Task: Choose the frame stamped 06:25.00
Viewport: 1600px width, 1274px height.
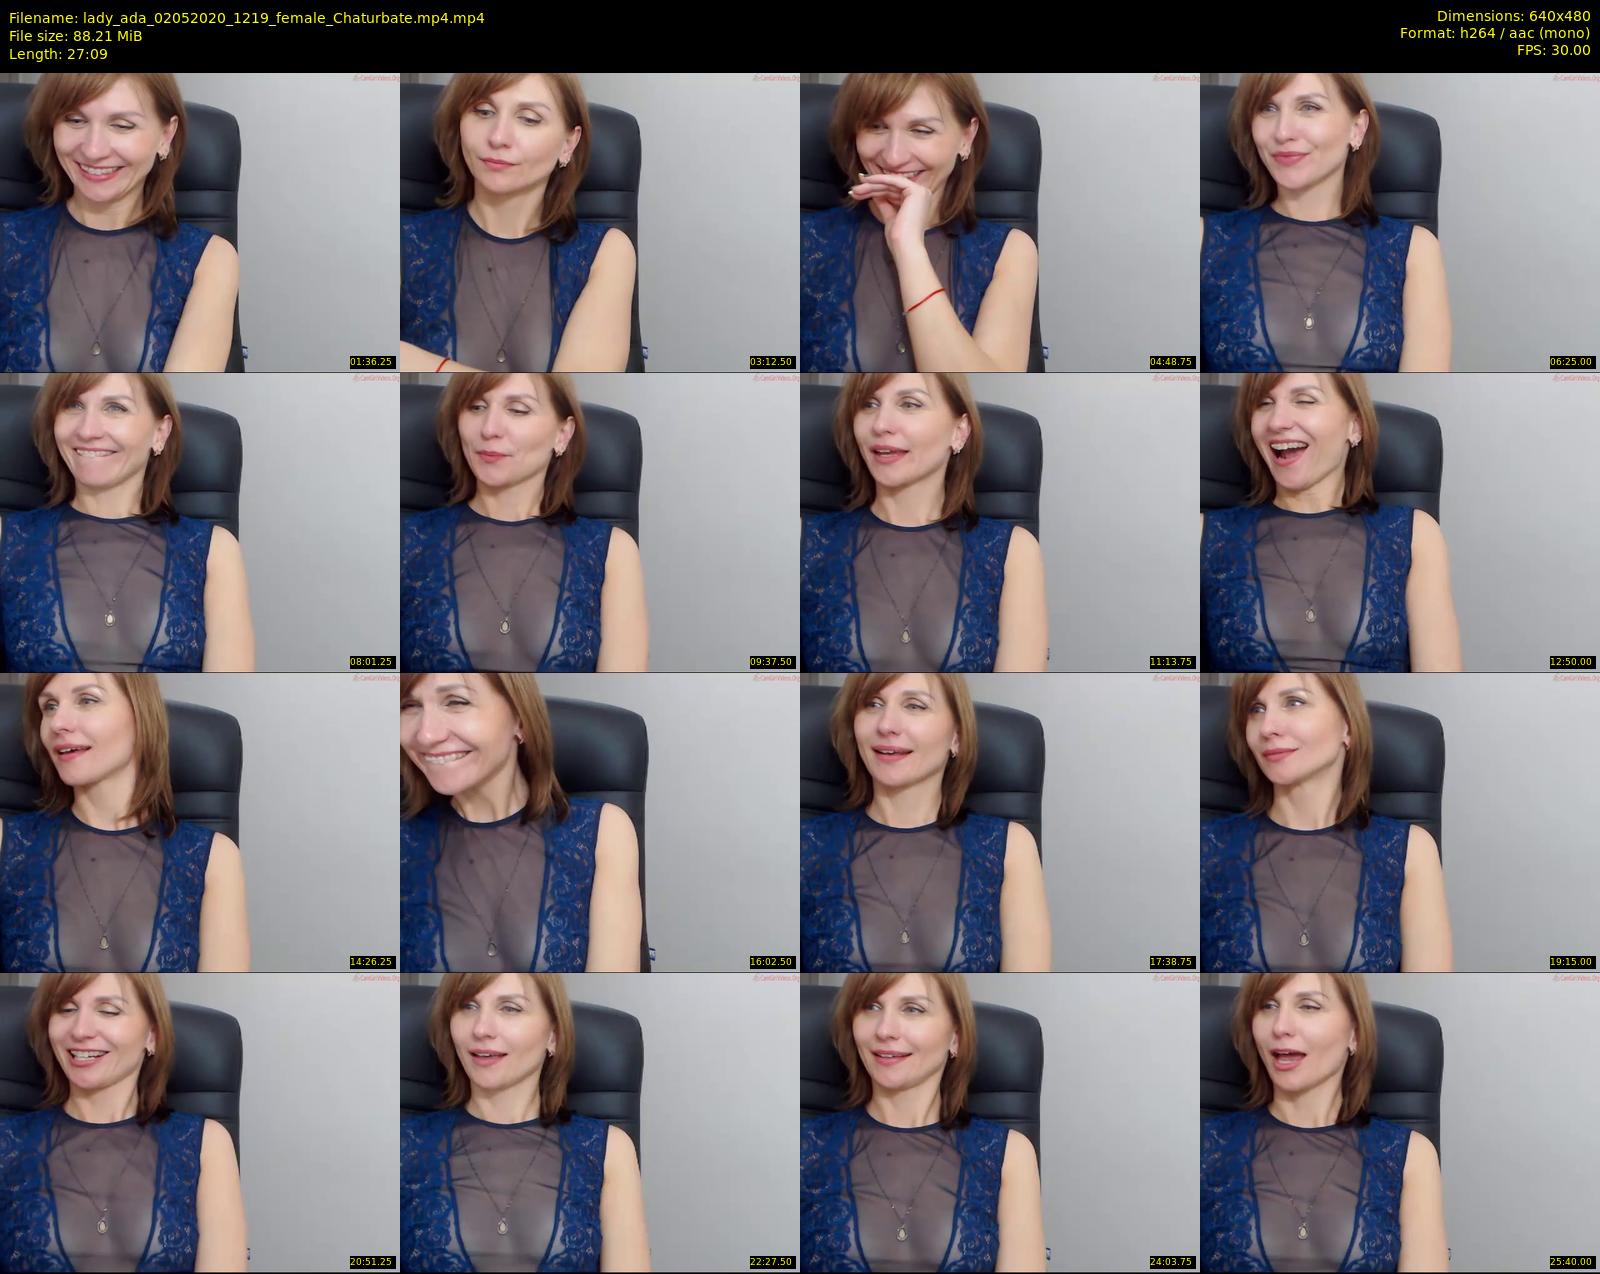Action: (x=1400, y=222)
